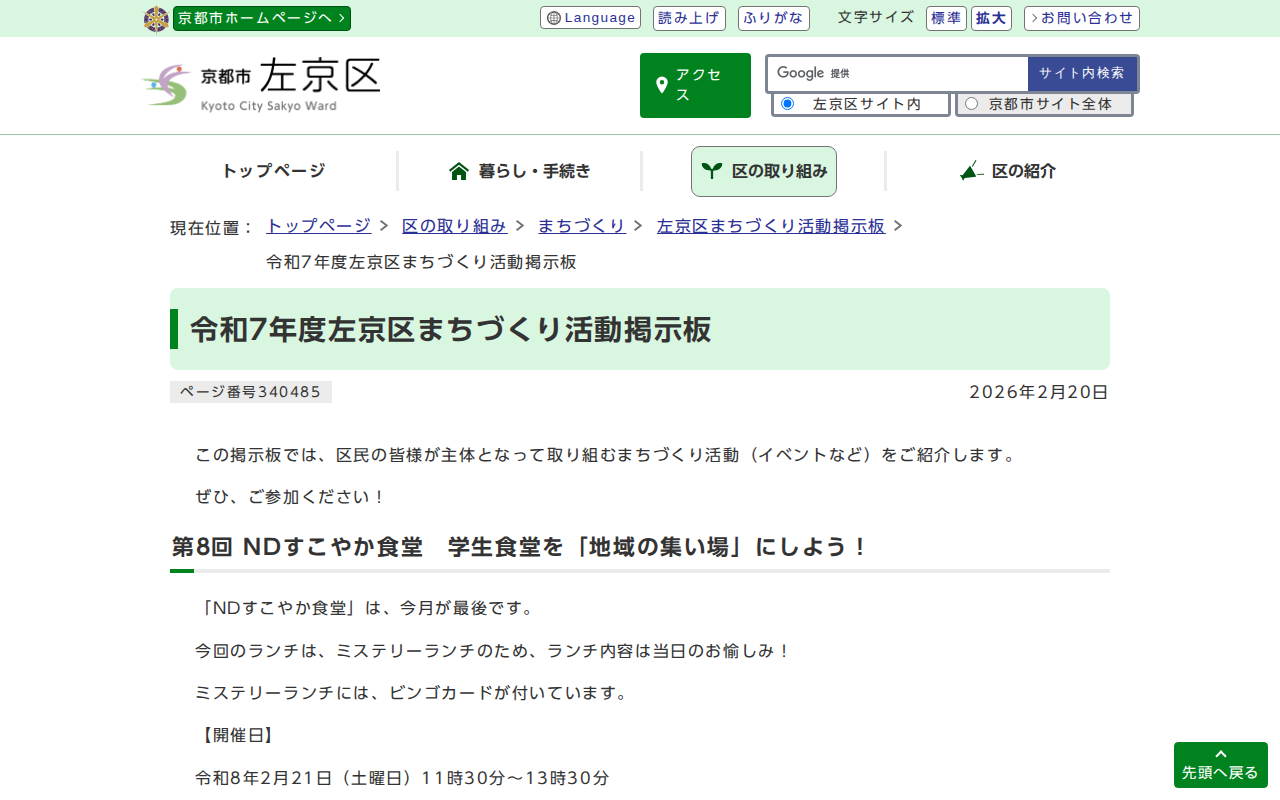
Task: Click the まちづくり breadcrumb link
Action: [x=582, y=226]
